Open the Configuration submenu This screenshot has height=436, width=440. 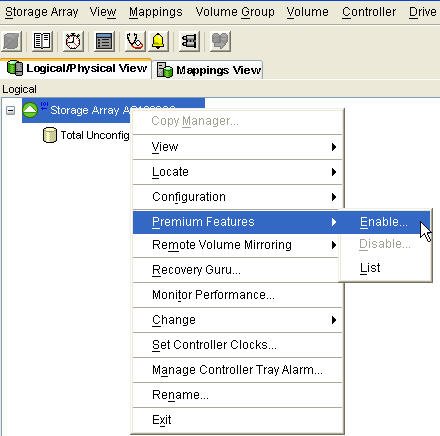[238, 197]
